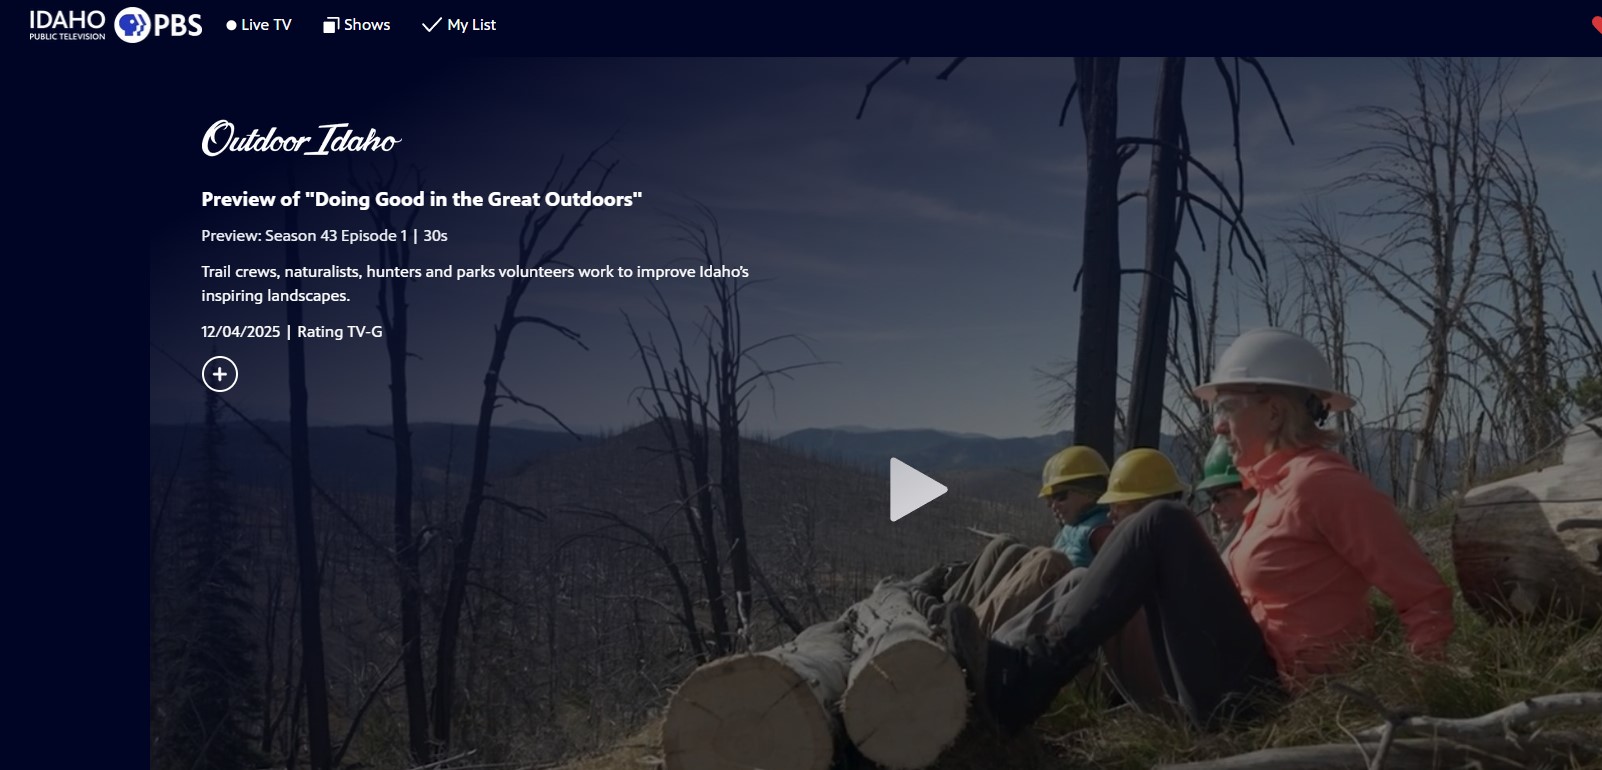Go to the My List page
1602x770 pixels.
pyautogui.click(x=459, y=25)
